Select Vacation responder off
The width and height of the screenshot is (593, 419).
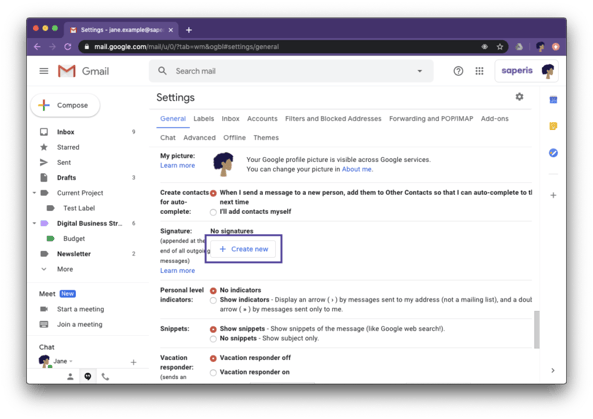pyautogui.click(x=213, y=358)
